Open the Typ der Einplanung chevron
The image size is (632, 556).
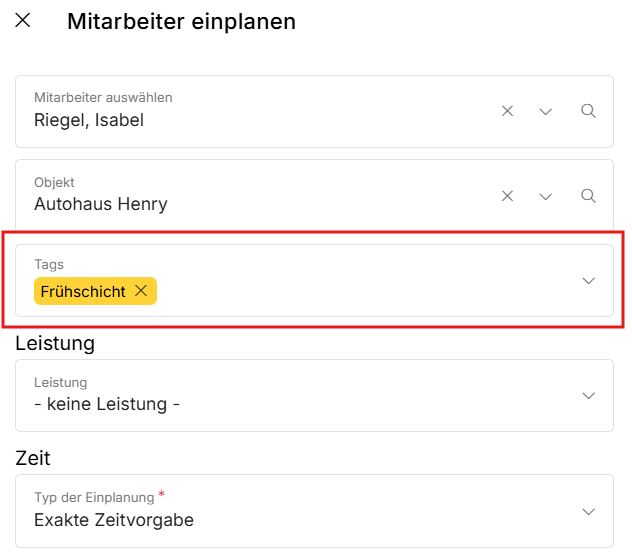pyautogui.click(x=589, y=511)
